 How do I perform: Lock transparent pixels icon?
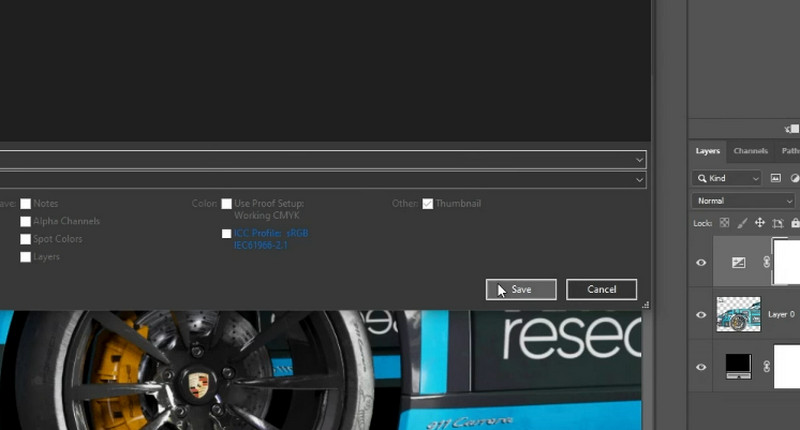(x=724, y=223)
